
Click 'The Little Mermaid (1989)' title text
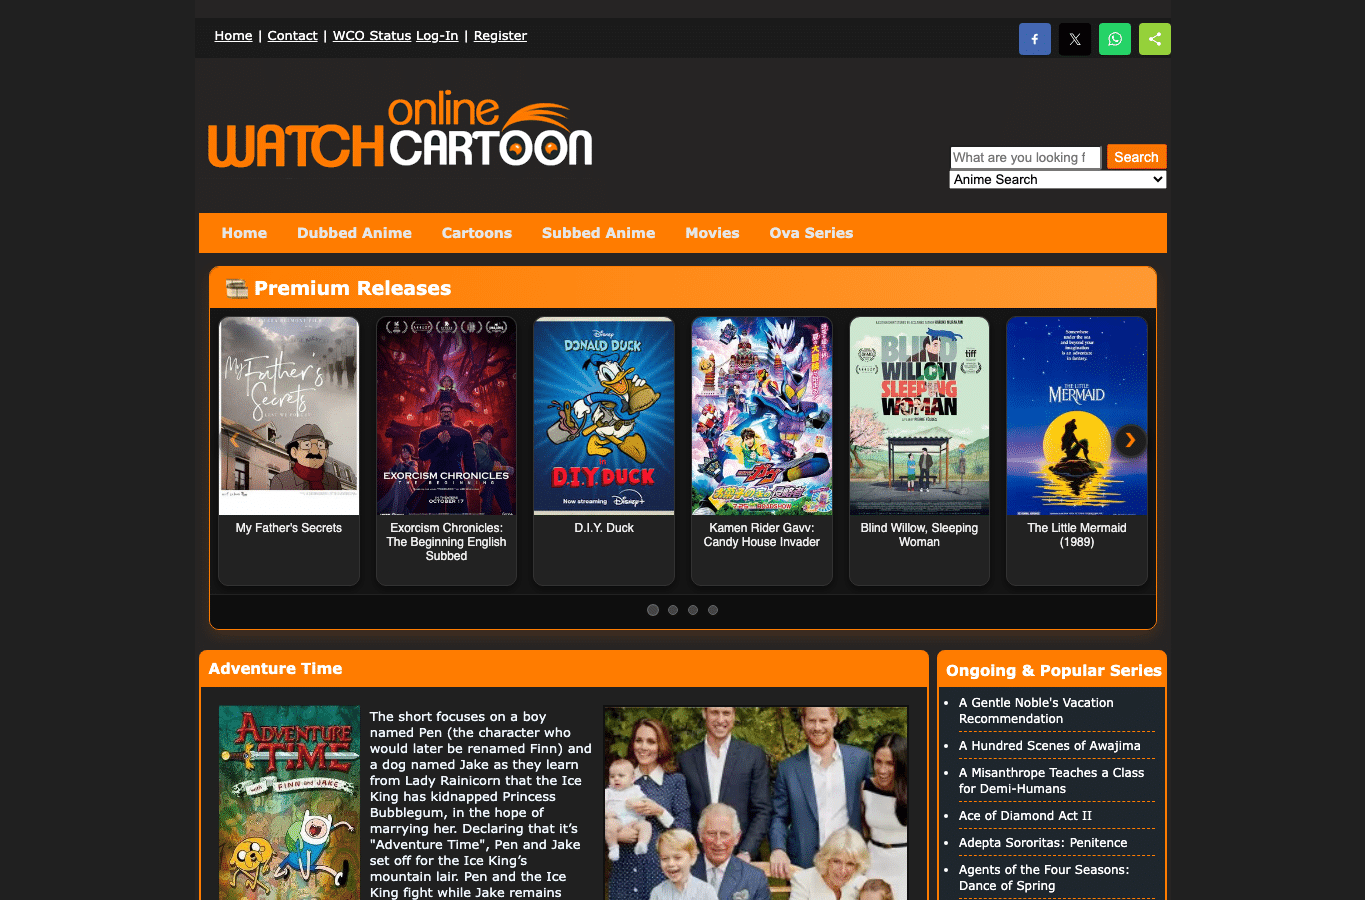tap(1077, 535)
